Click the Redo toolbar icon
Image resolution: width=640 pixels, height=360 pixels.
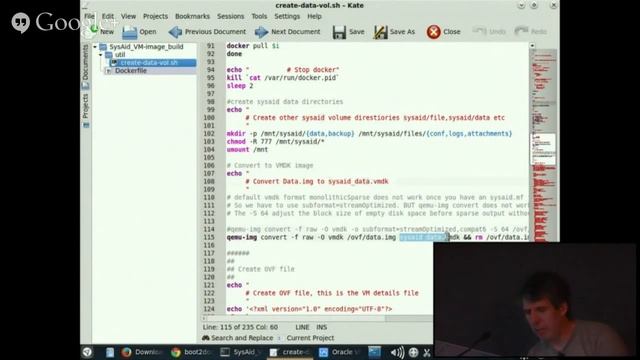pyautogui.click(x=521, y=31)
